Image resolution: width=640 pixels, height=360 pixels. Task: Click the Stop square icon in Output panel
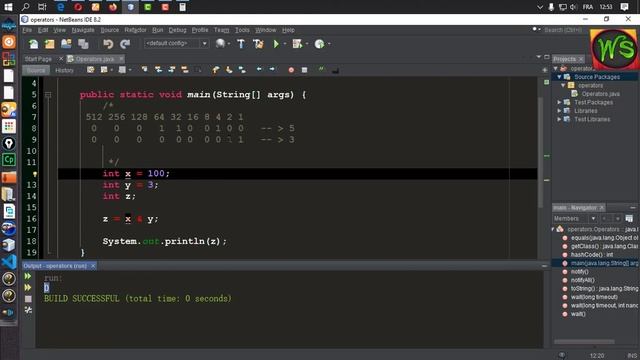[x=28, y=299]
